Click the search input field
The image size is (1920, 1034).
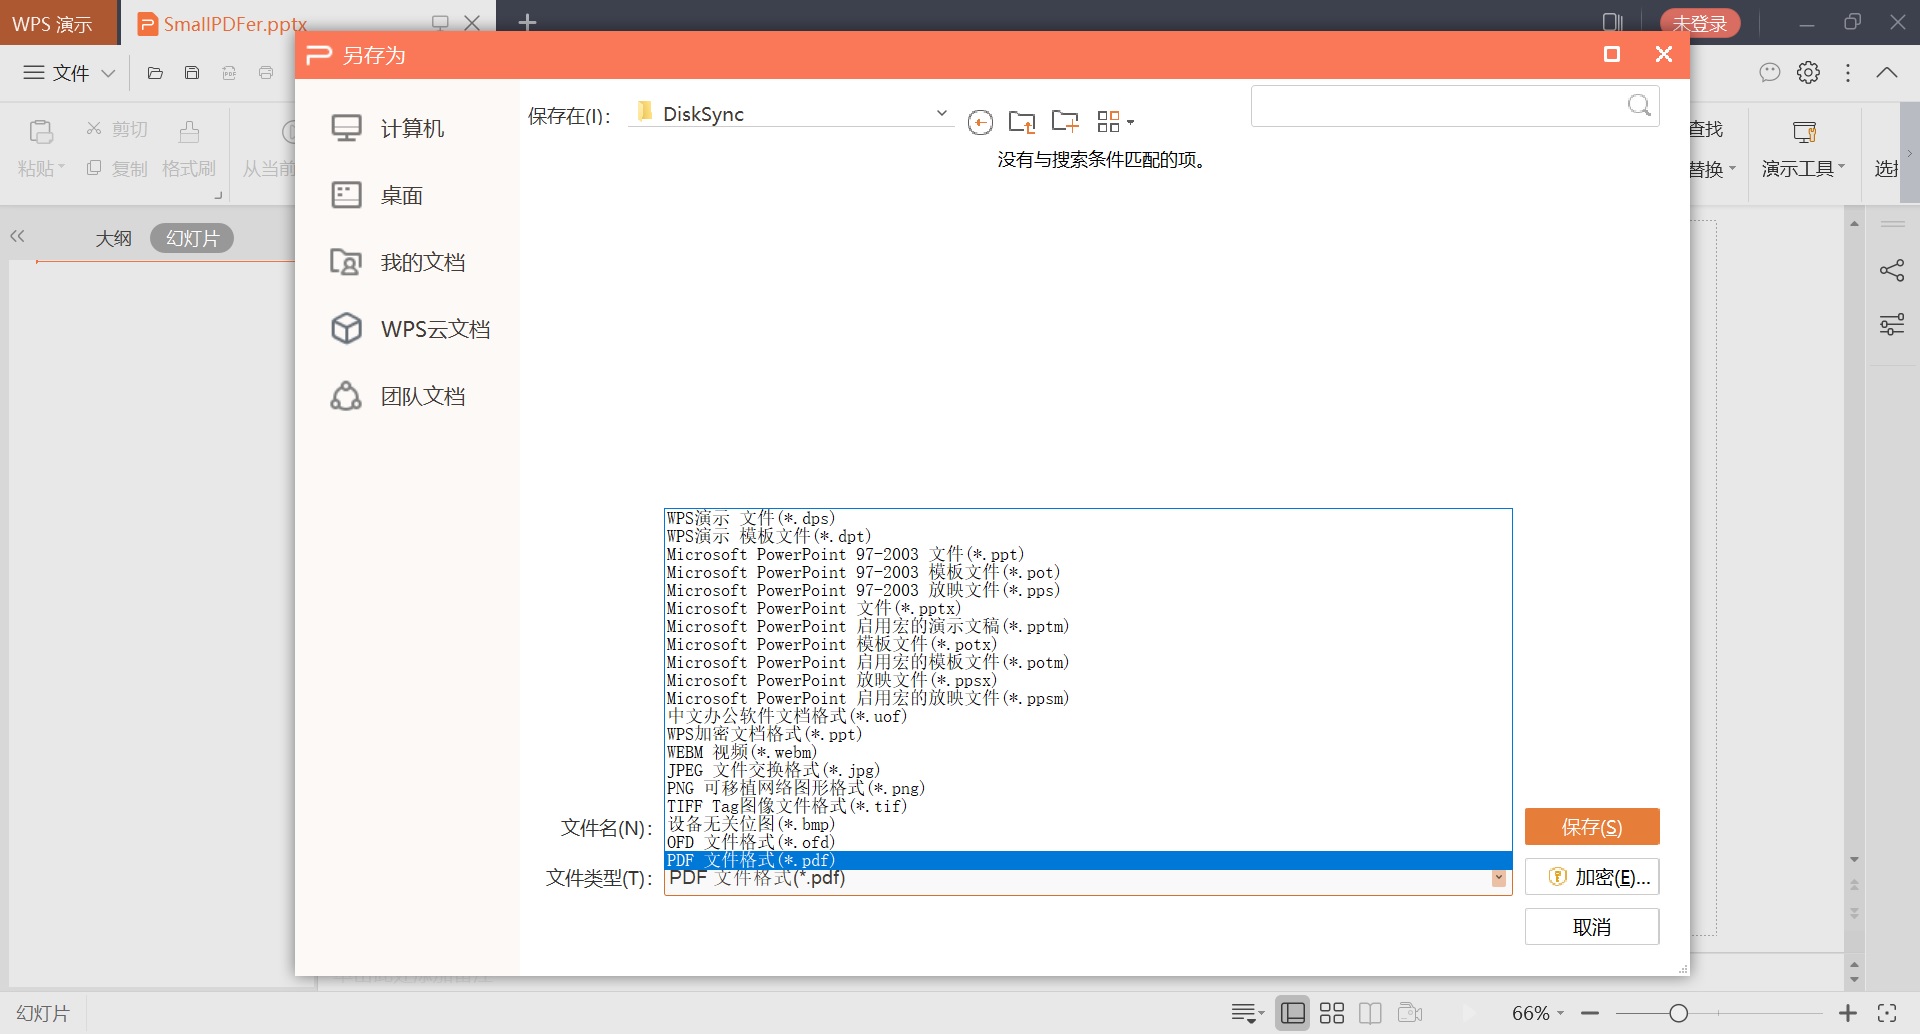tap(1435, 106)
